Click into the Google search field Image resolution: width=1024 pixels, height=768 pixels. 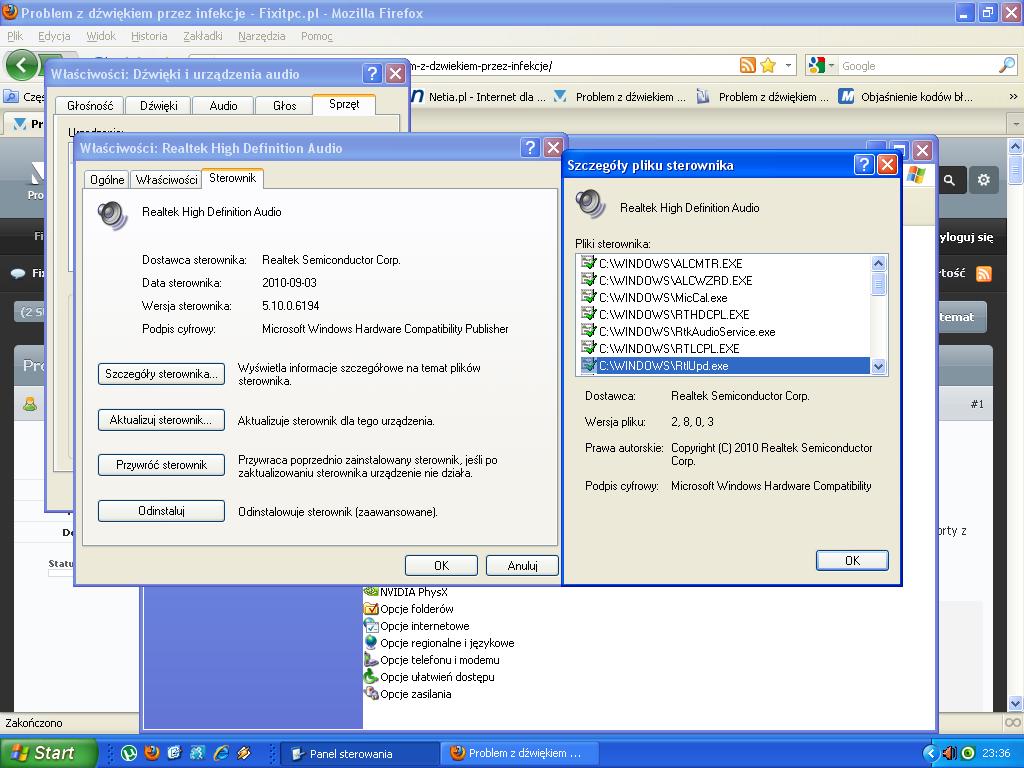(918, 65)
